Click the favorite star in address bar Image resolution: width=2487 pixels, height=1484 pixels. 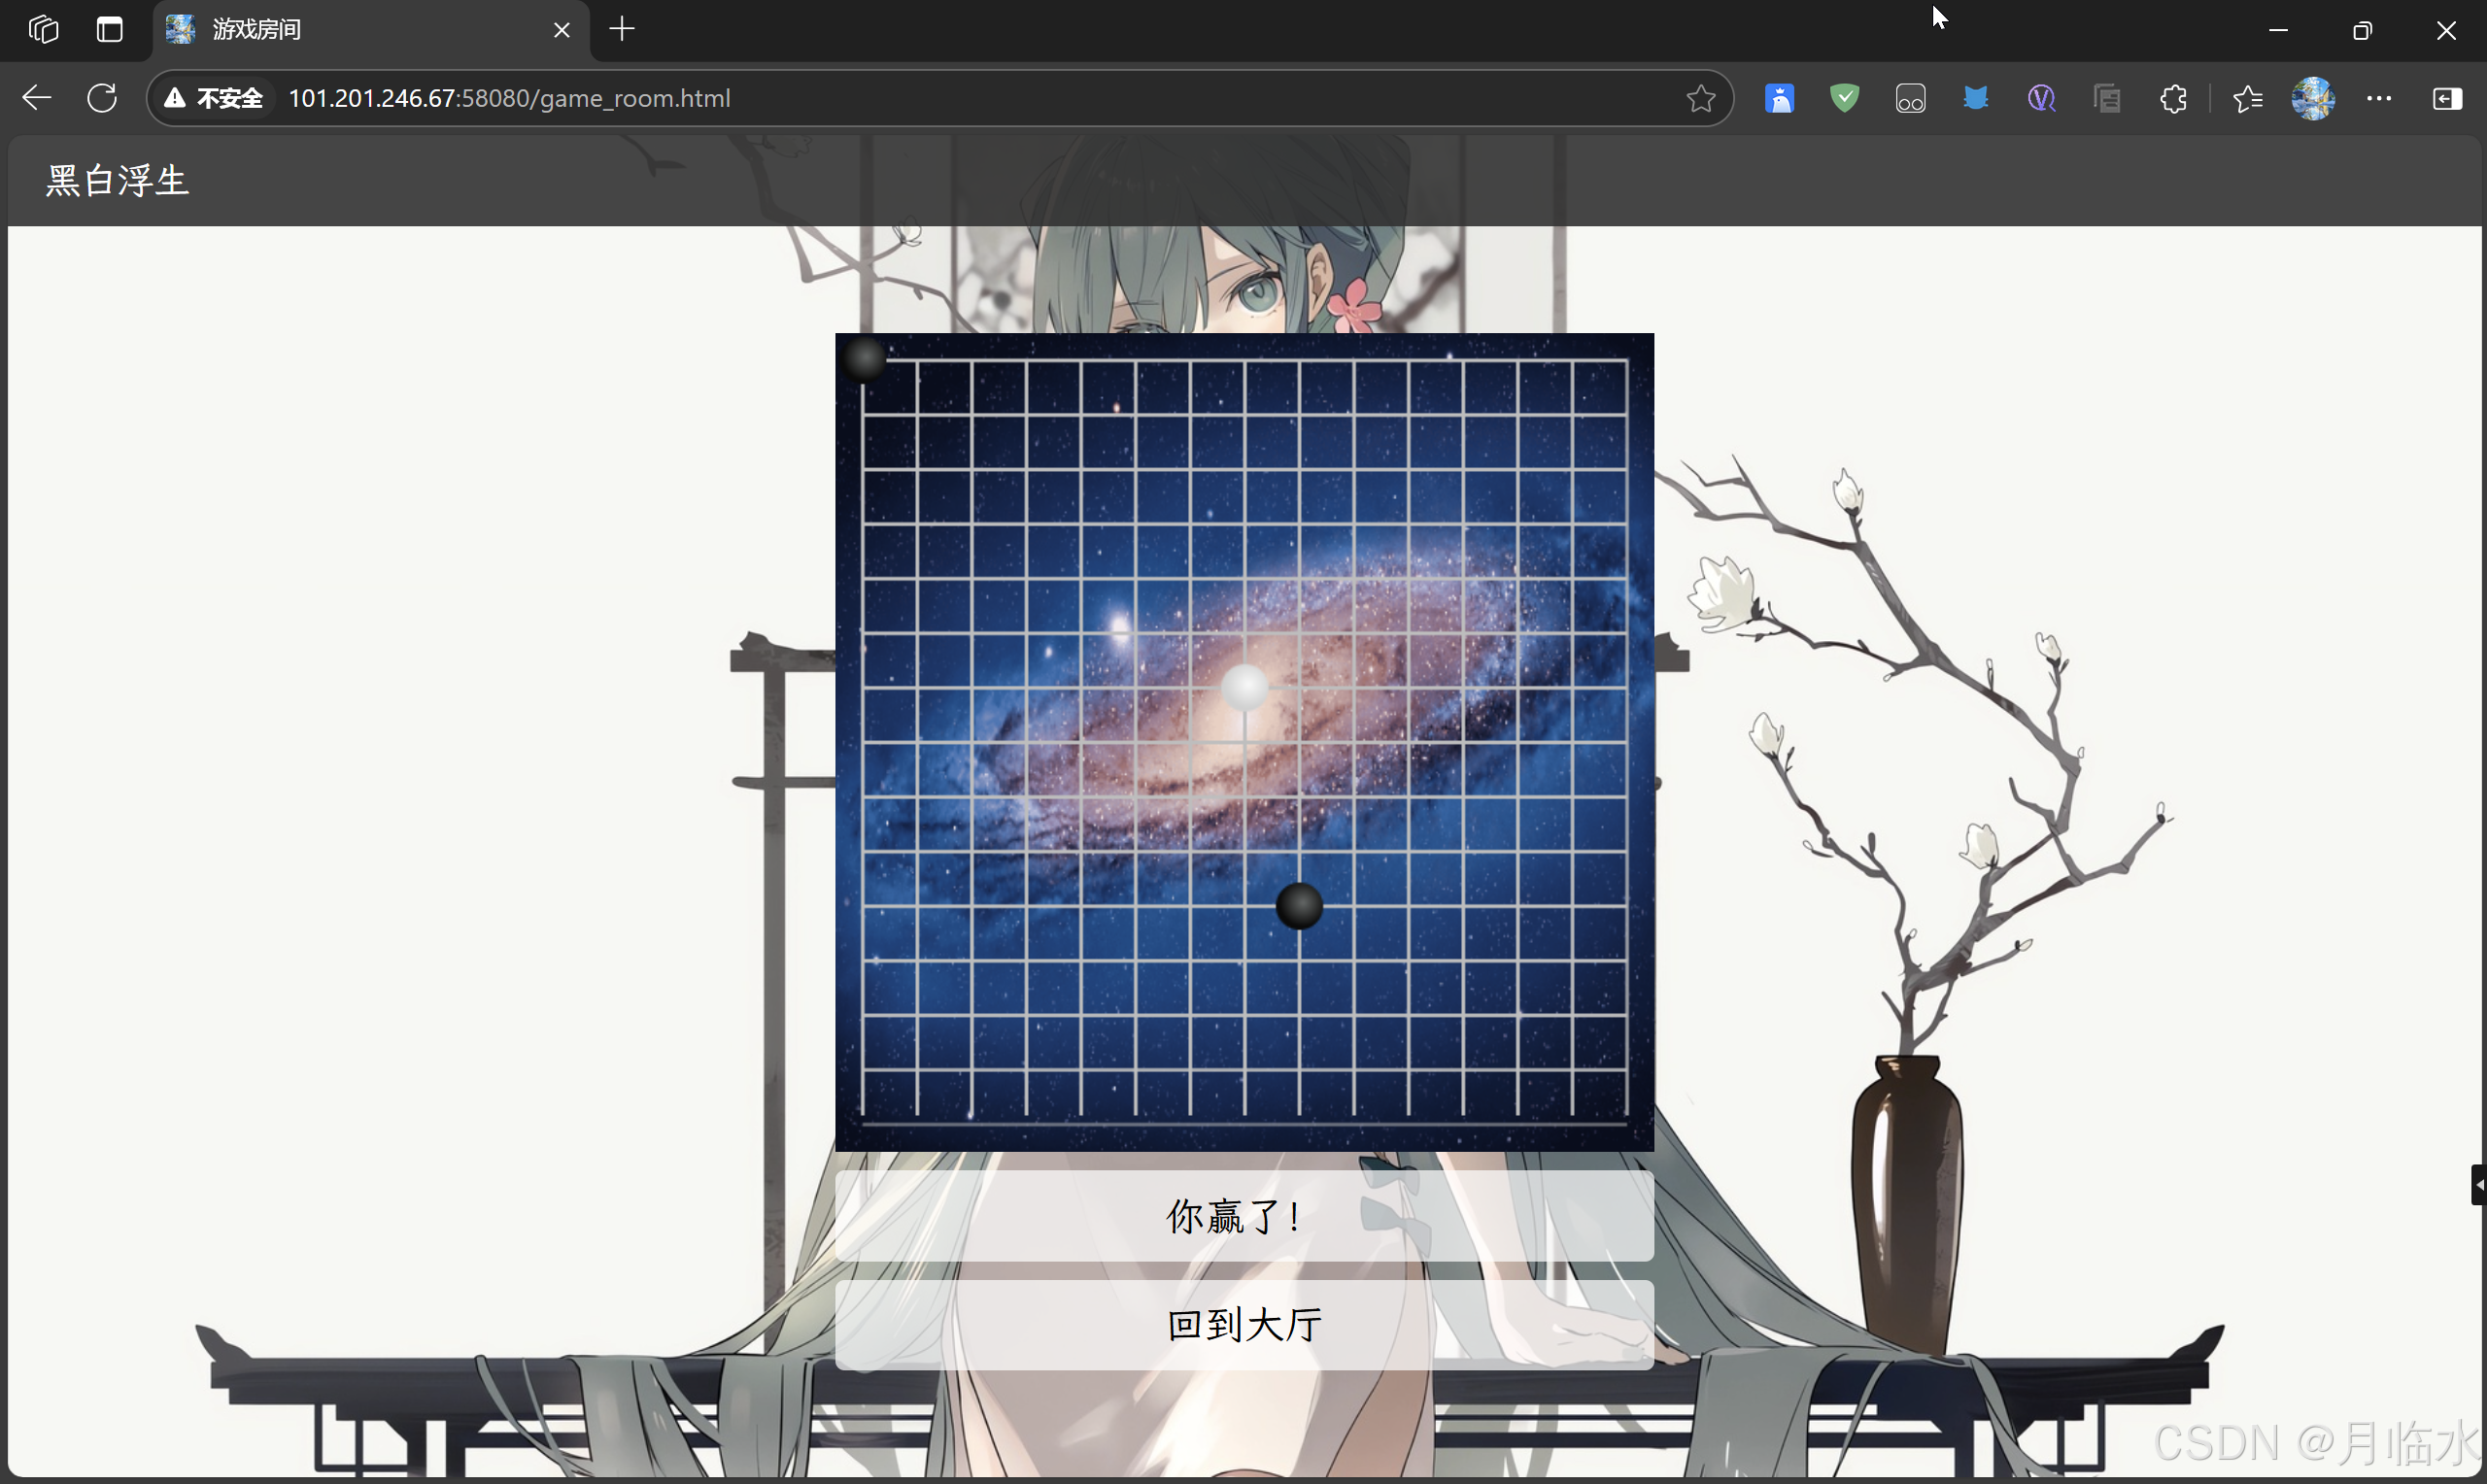tap(1700, 98)
